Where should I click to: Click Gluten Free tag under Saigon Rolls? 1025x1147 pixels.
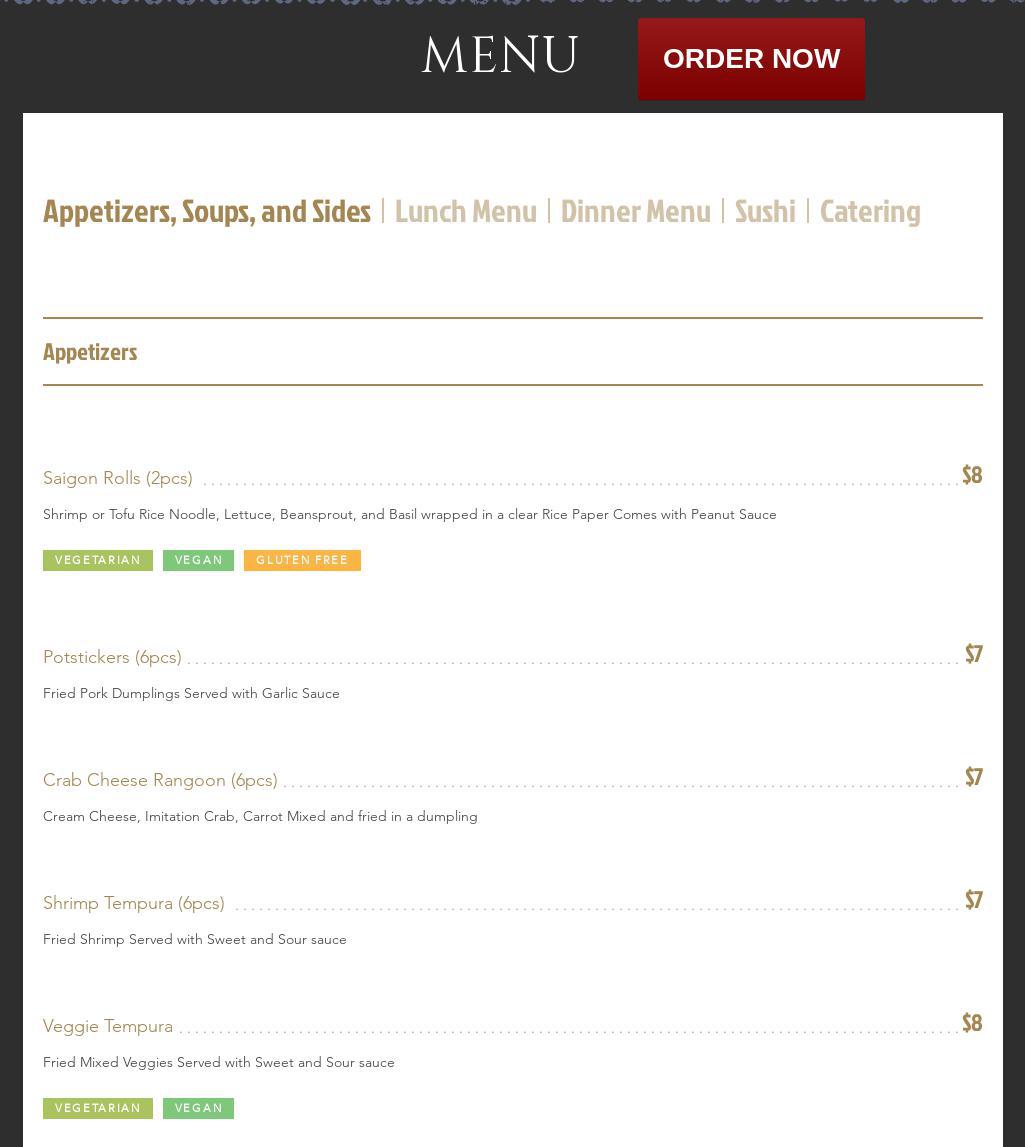click(302, 560)
